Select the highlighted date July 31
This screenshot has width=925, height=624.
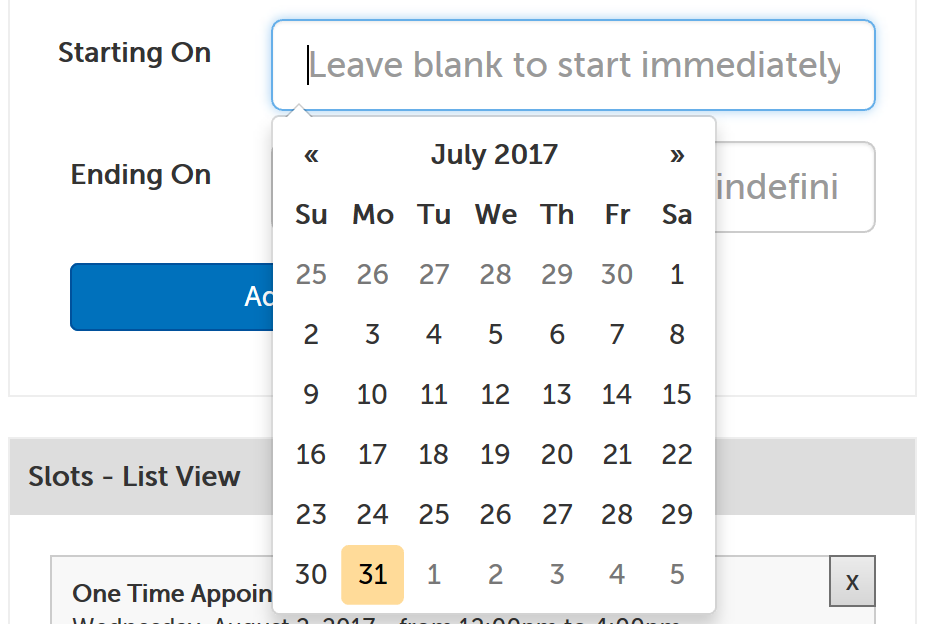(x=372, y=575)
